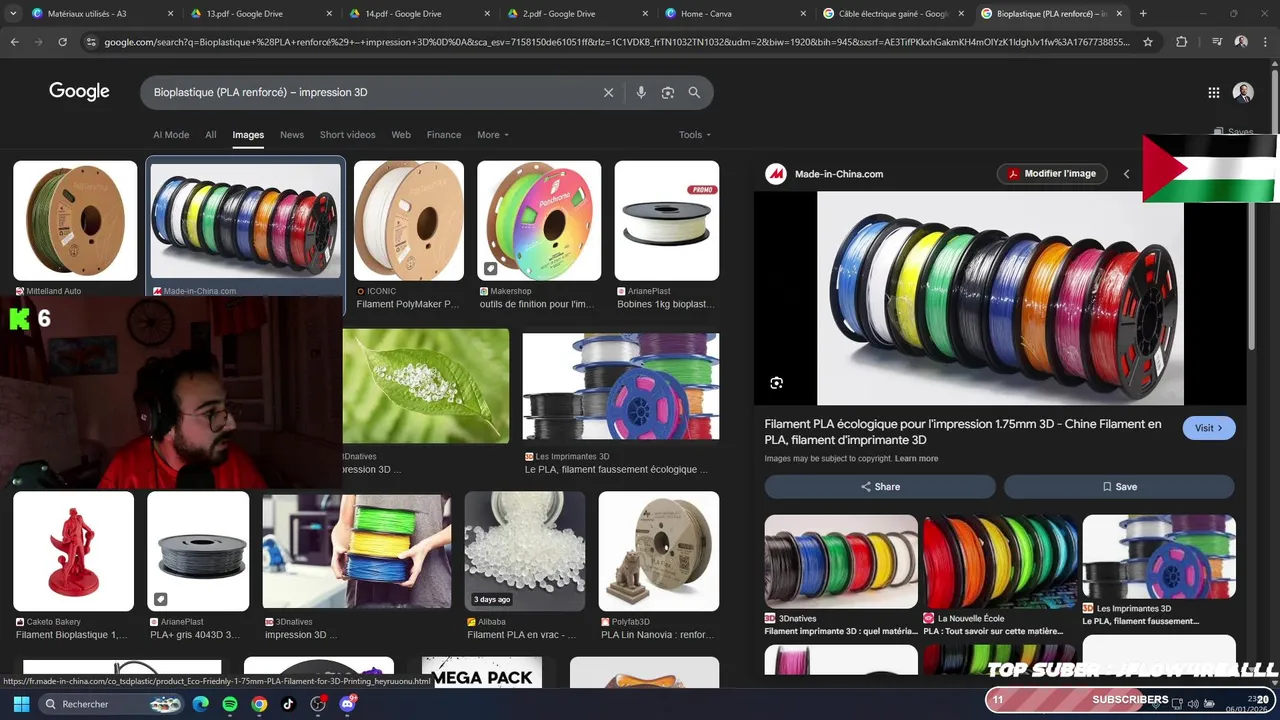Open media controls in Chrome toolbar

coord(1216,42)
